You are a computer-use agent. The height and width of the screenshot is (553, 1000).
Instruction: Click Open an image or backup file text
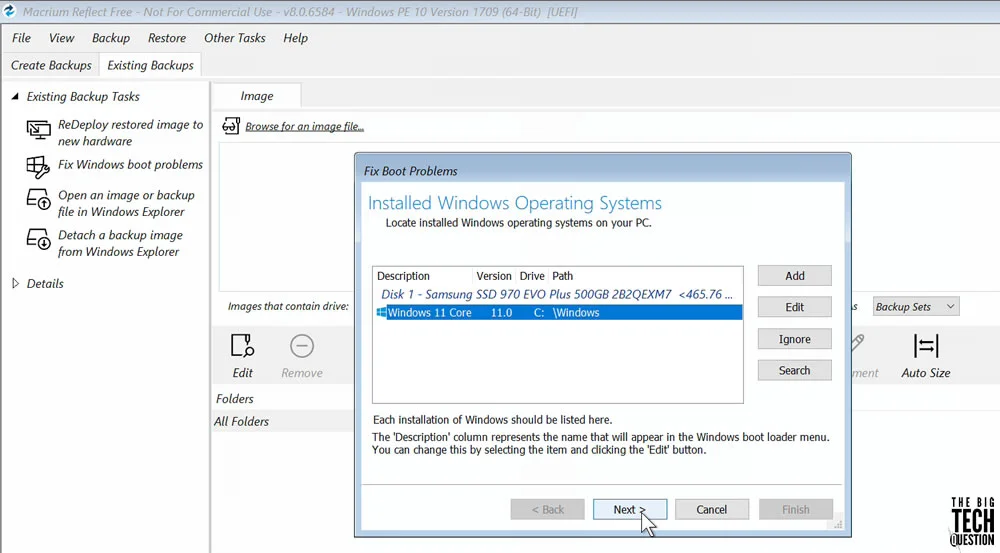(x=126, y=203)
